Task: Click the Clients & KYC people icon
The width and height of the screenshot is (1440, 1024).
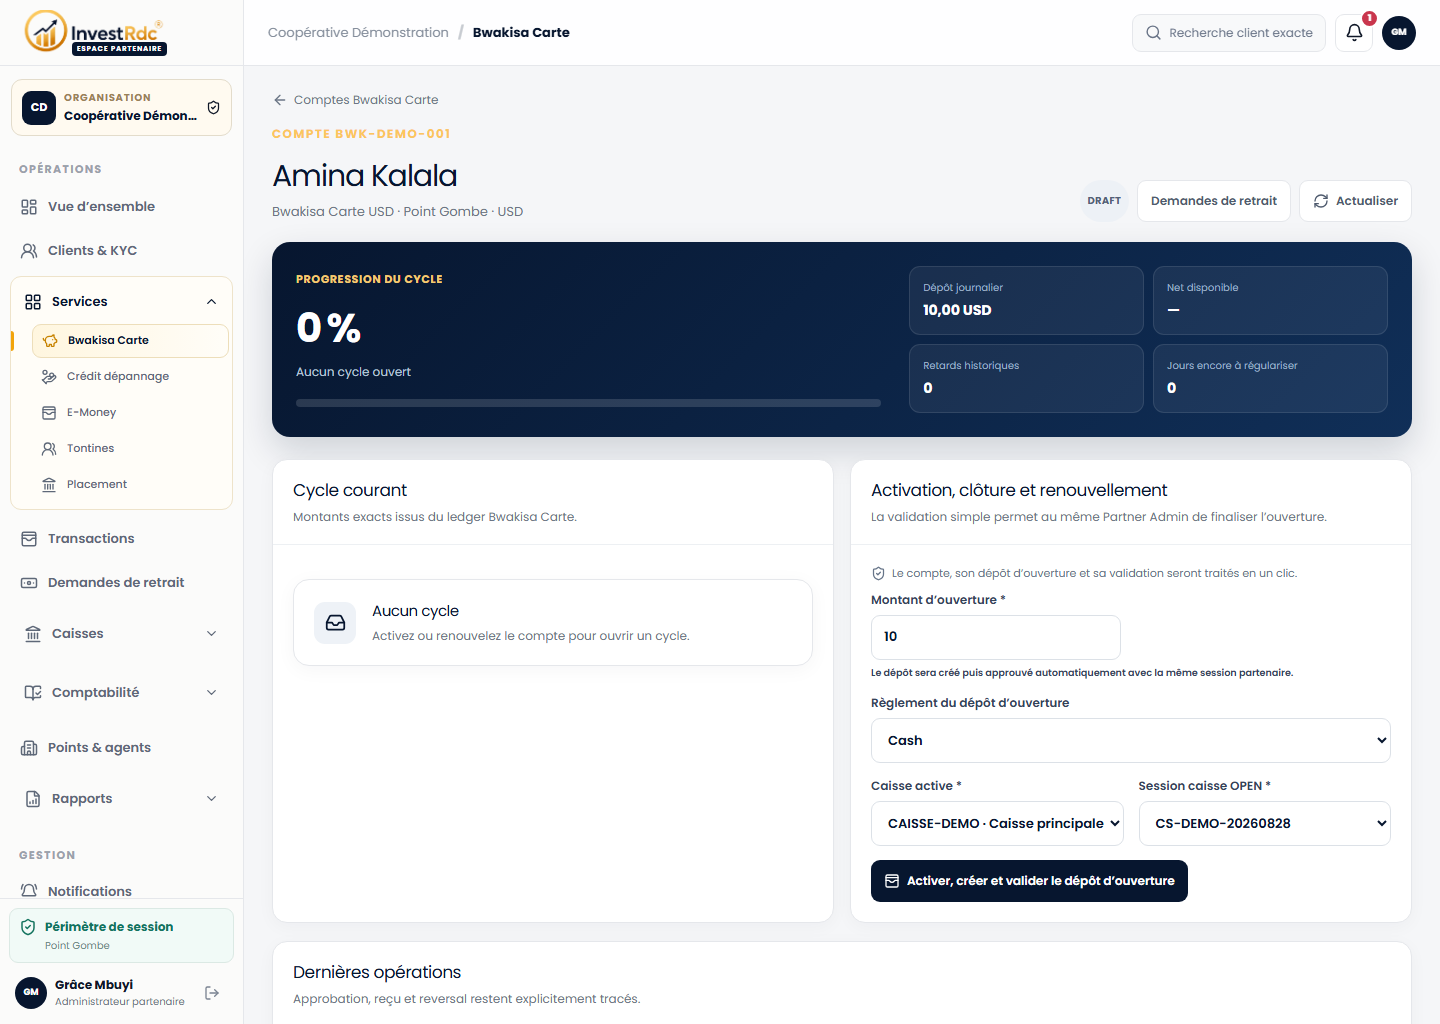Action: point(29,251)
